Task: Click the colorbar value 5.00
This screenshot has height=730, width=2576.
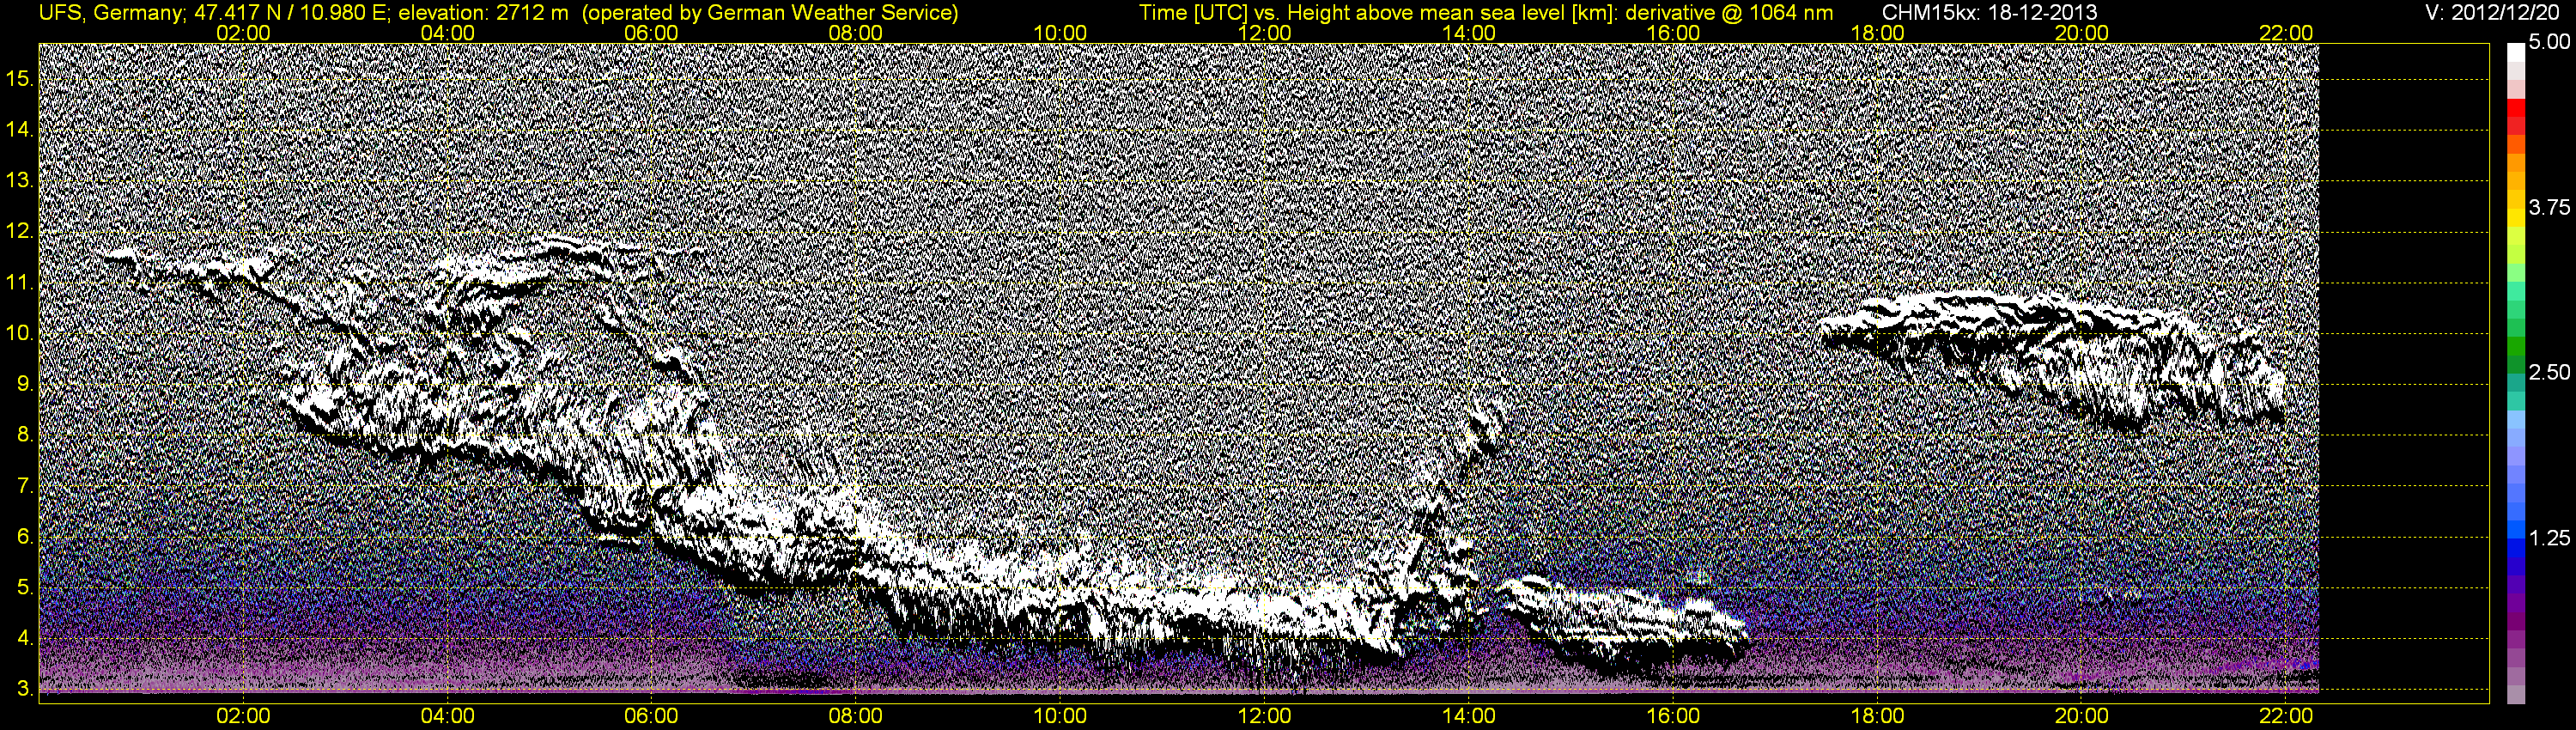Action: pyautogui.click(x=2549, y=43)
